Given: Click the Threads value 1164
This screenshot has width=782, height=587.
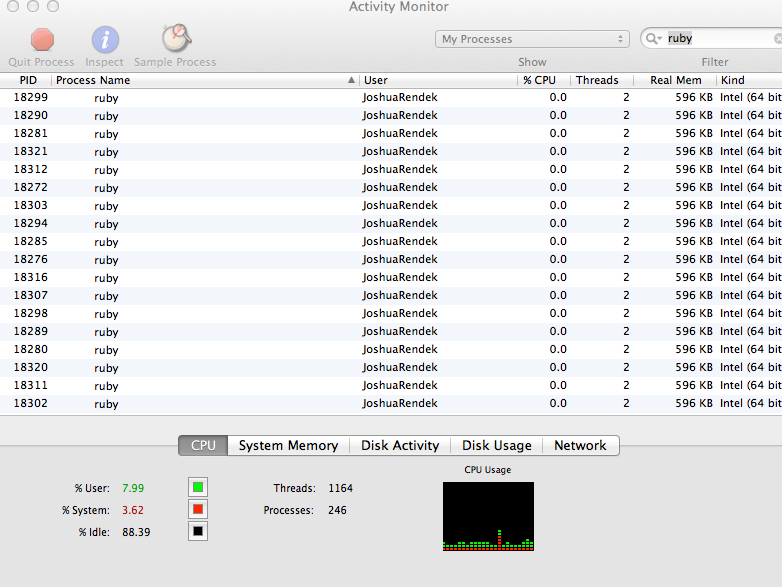Looking at the screenshot, I should pos(340,488).
